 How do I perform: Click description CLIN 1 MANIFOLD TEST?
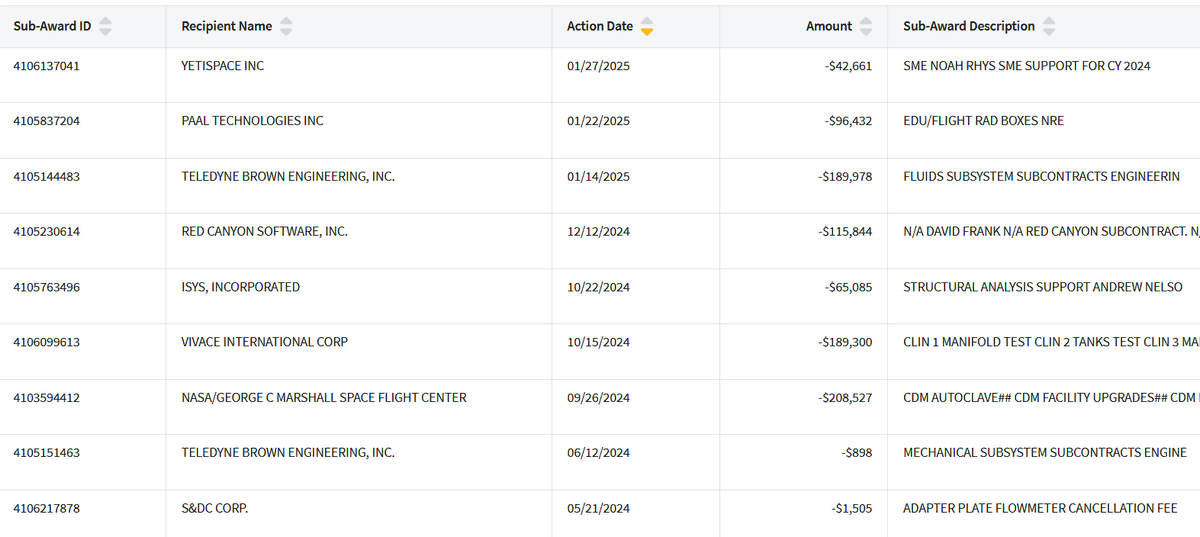click(1051, 342)
